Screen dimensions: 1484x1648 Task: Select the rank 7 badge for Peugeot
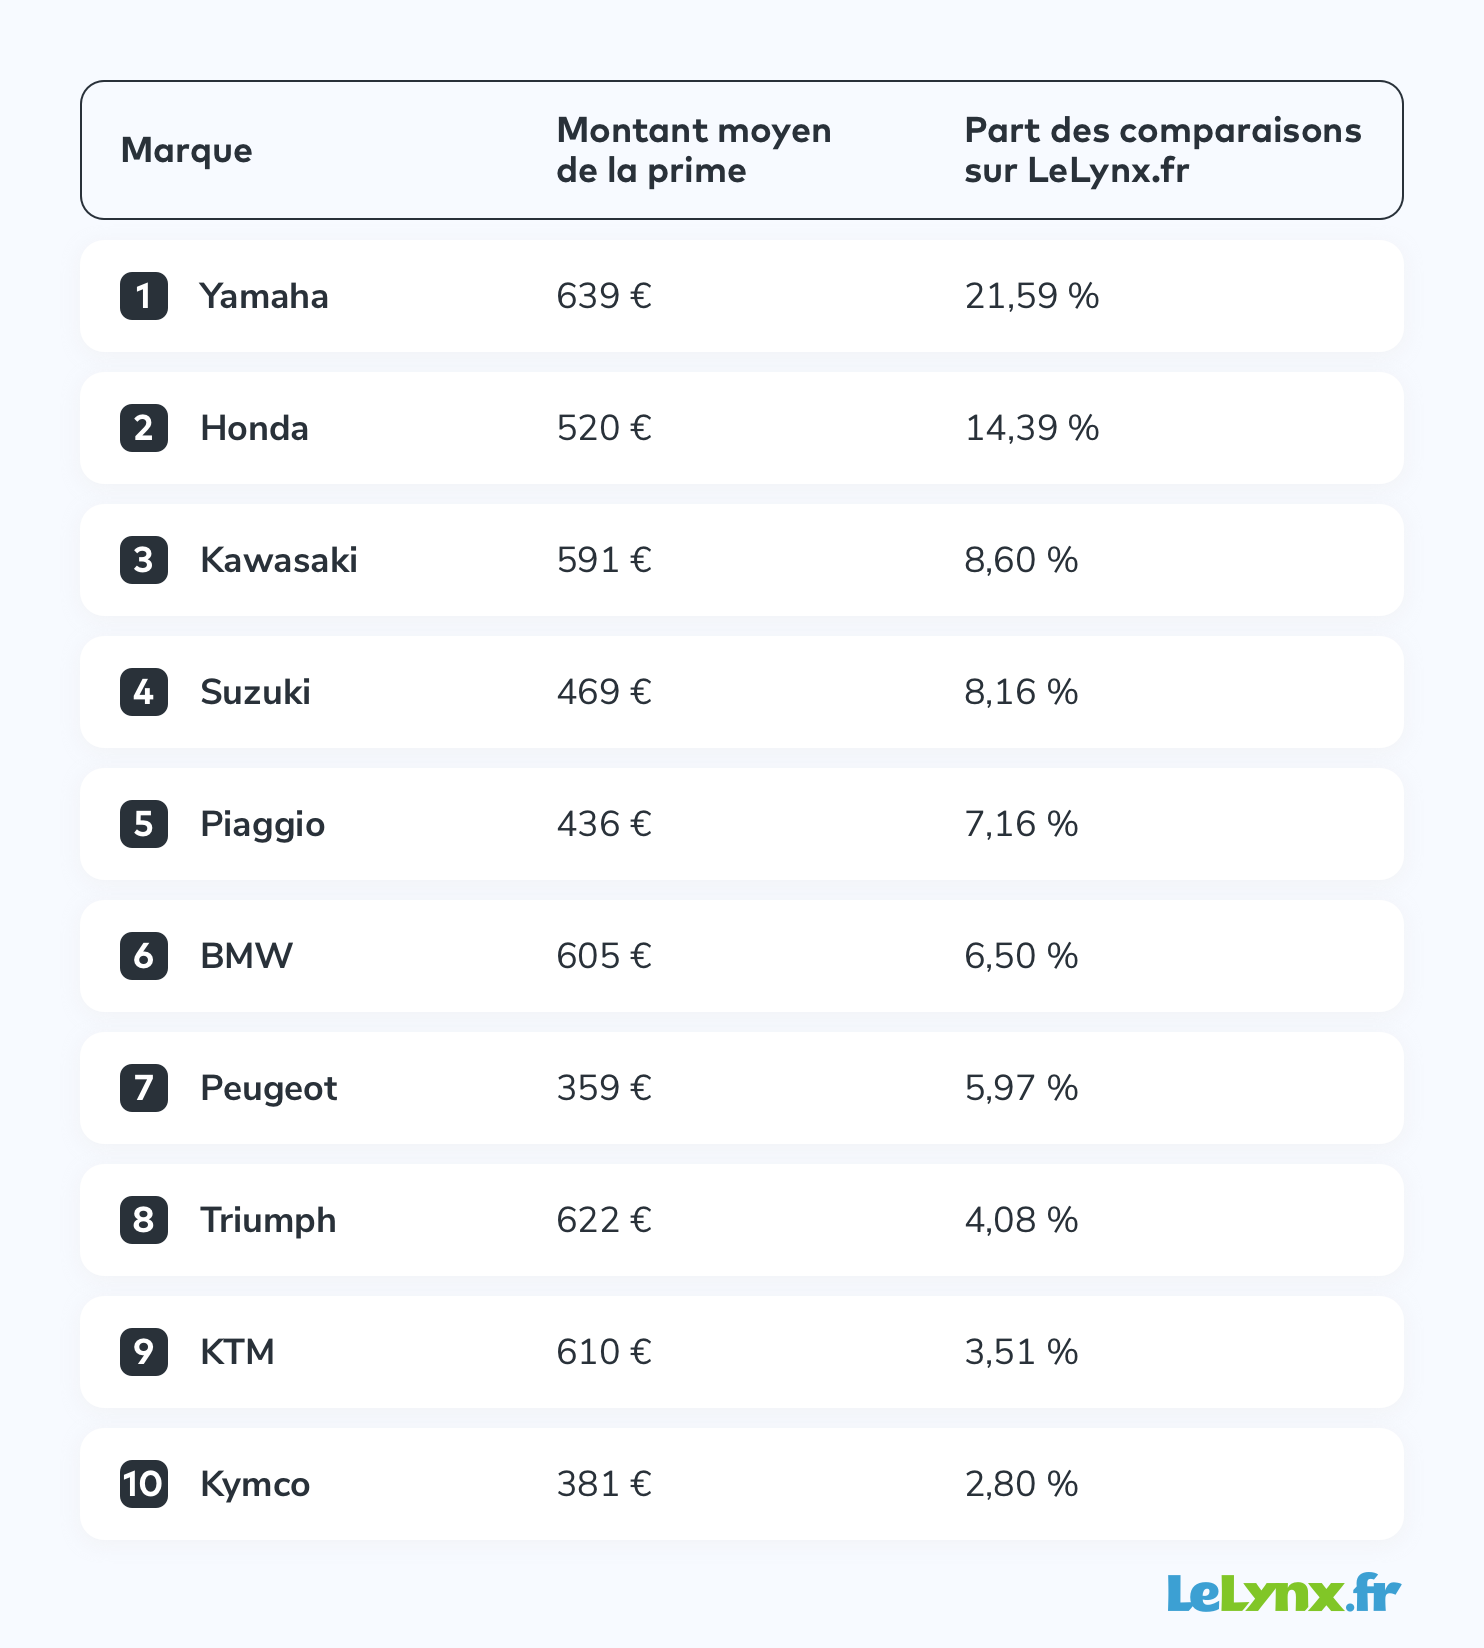(x=144, y=1088)
